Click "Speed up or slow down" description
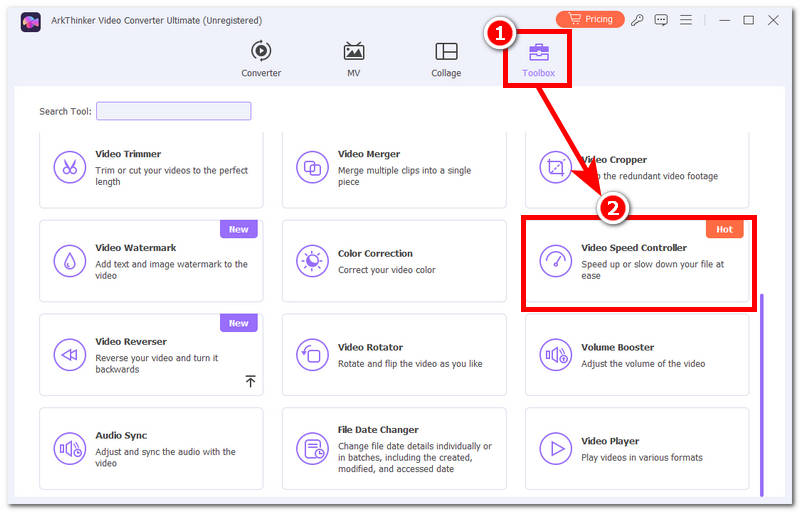Image resolution: width=800 pixels, height=512 pixels. coord(653,270)
